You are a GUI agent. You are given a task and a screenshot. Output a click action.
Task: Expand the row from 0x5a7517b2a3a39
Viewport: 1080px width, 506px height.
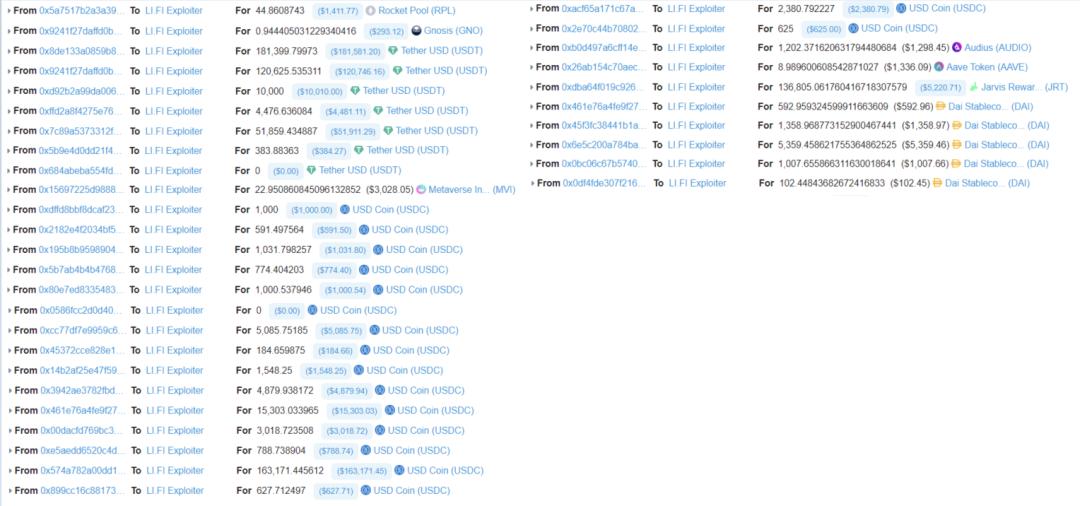[x=9, y=11]
